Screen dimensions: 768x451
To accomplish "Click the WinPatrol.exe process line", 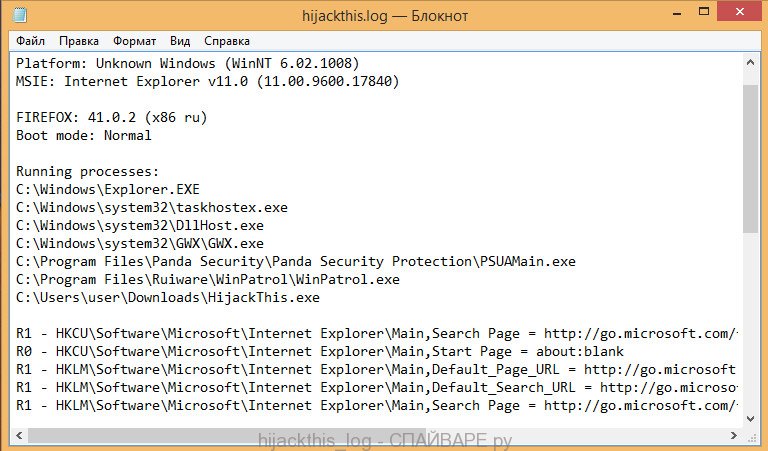I will click(x=208, y=280).
